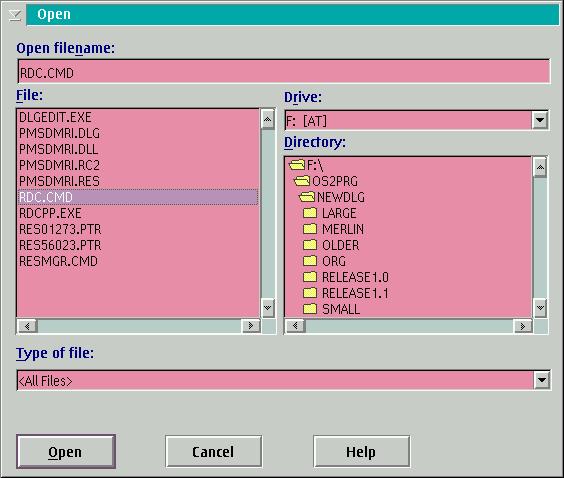
Task: Open the Drive dropdown list
Action: 540,120
